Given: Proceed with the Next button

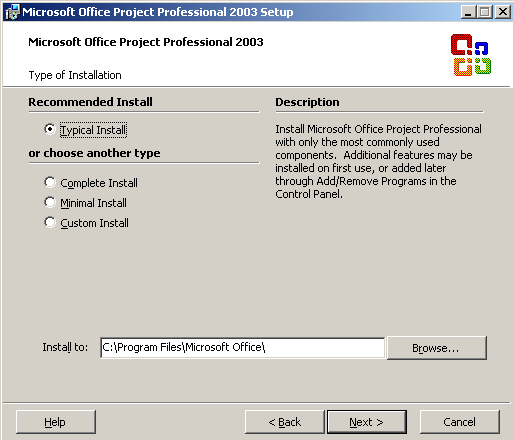Looking at the screenshot, I should [x=367, y=422].
